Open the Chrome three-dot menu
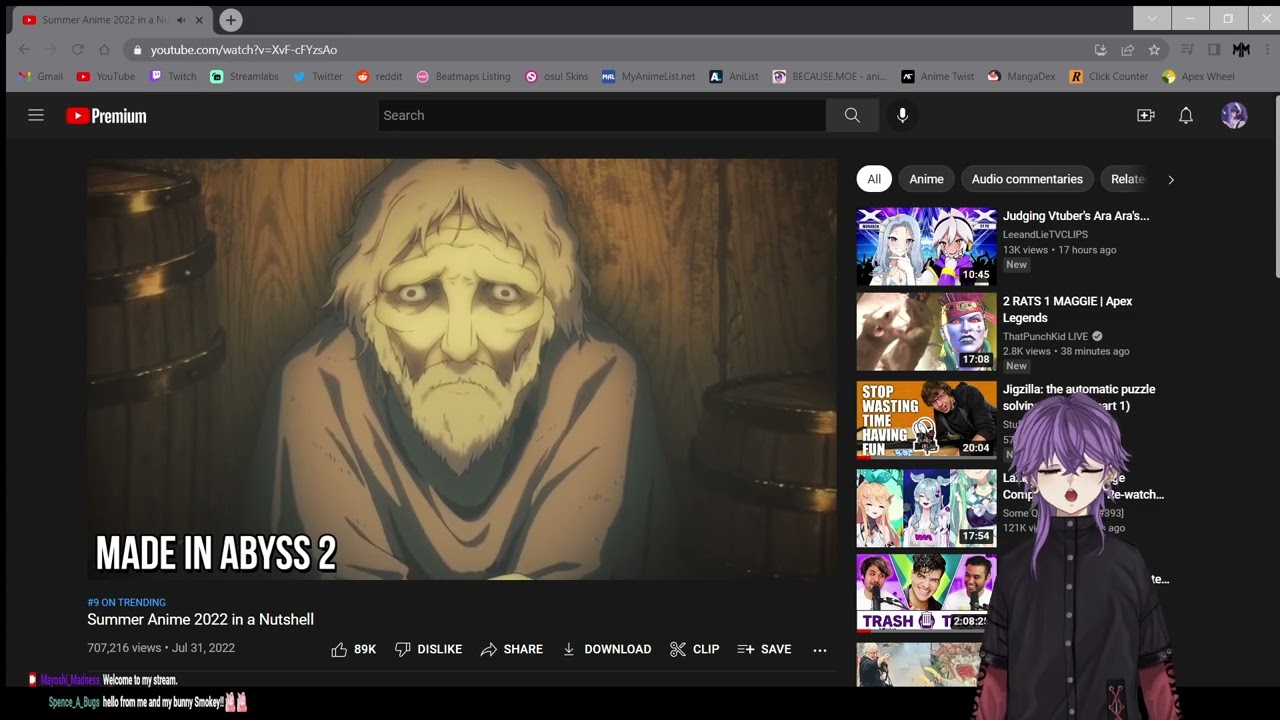 1267,50
